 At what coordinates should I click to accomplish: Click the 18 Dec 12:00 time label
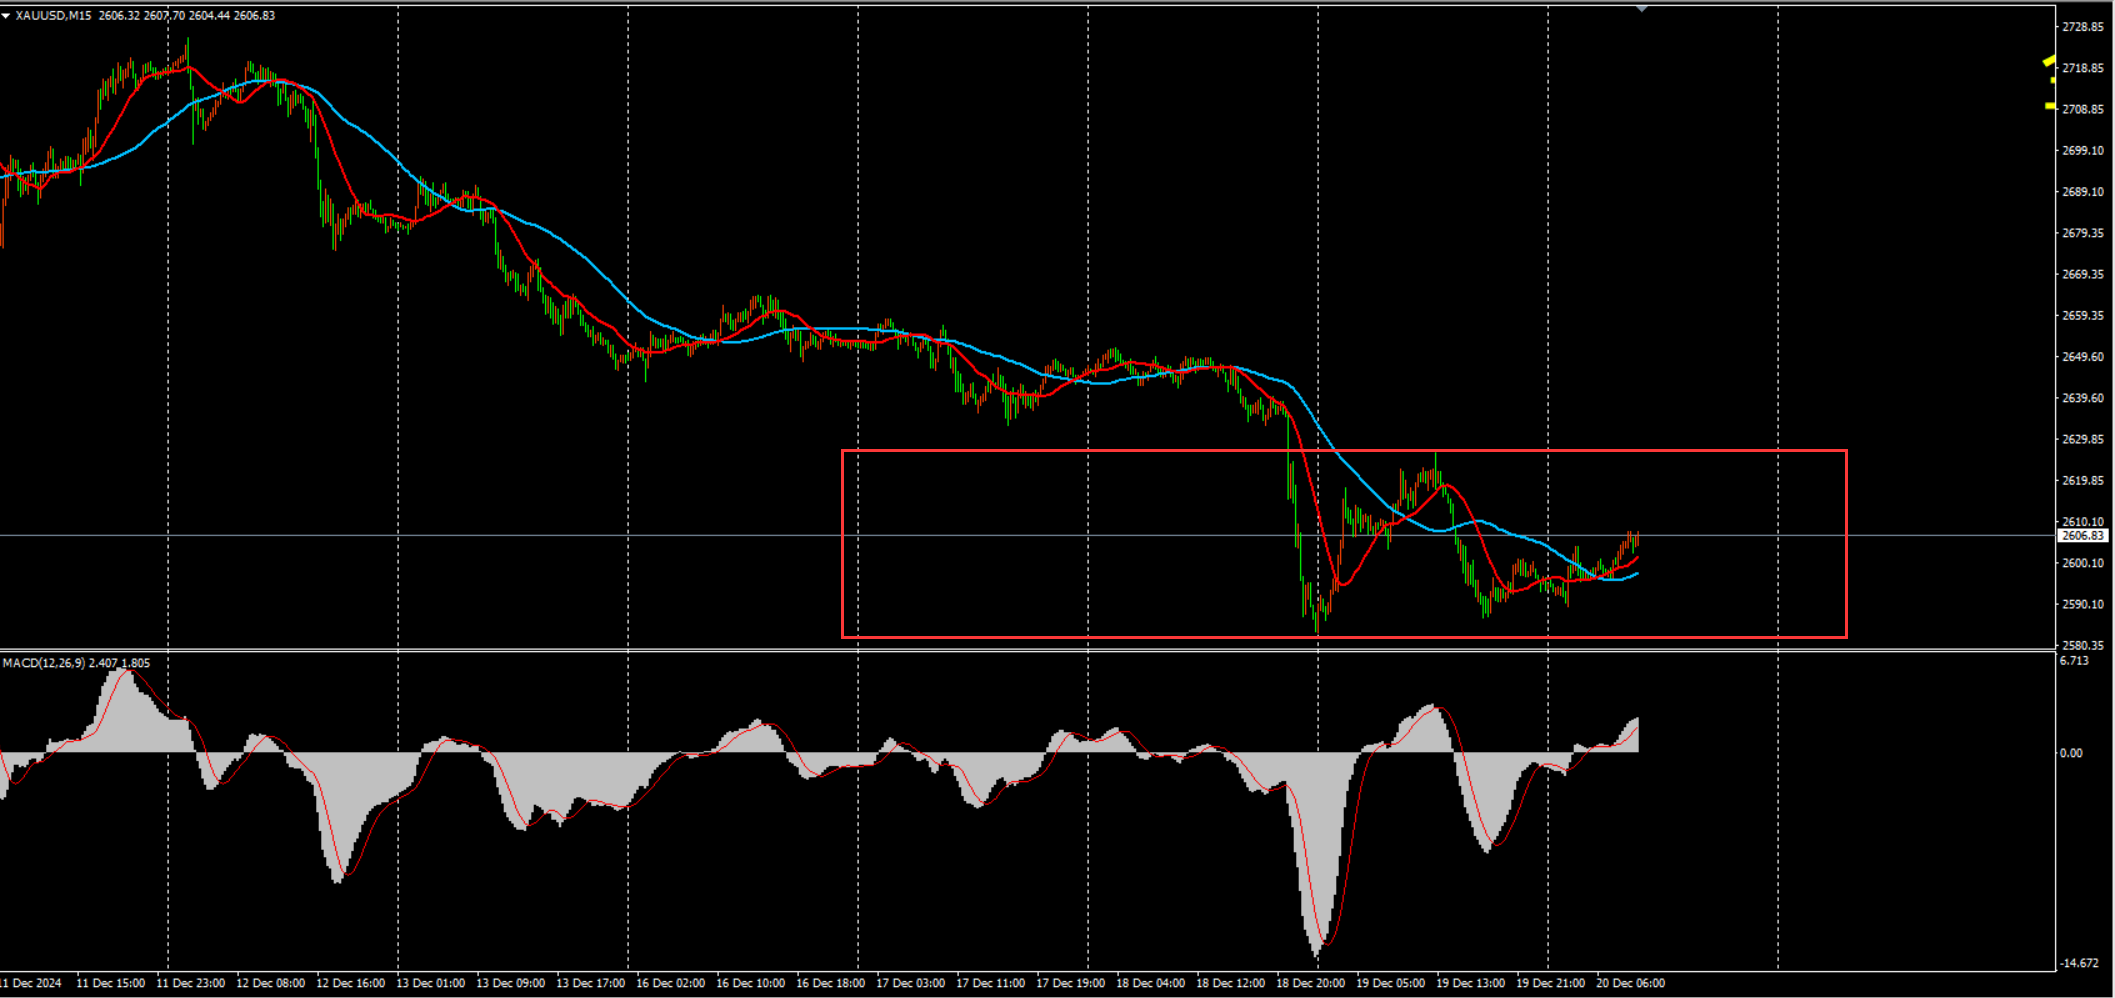[1230, 983]
